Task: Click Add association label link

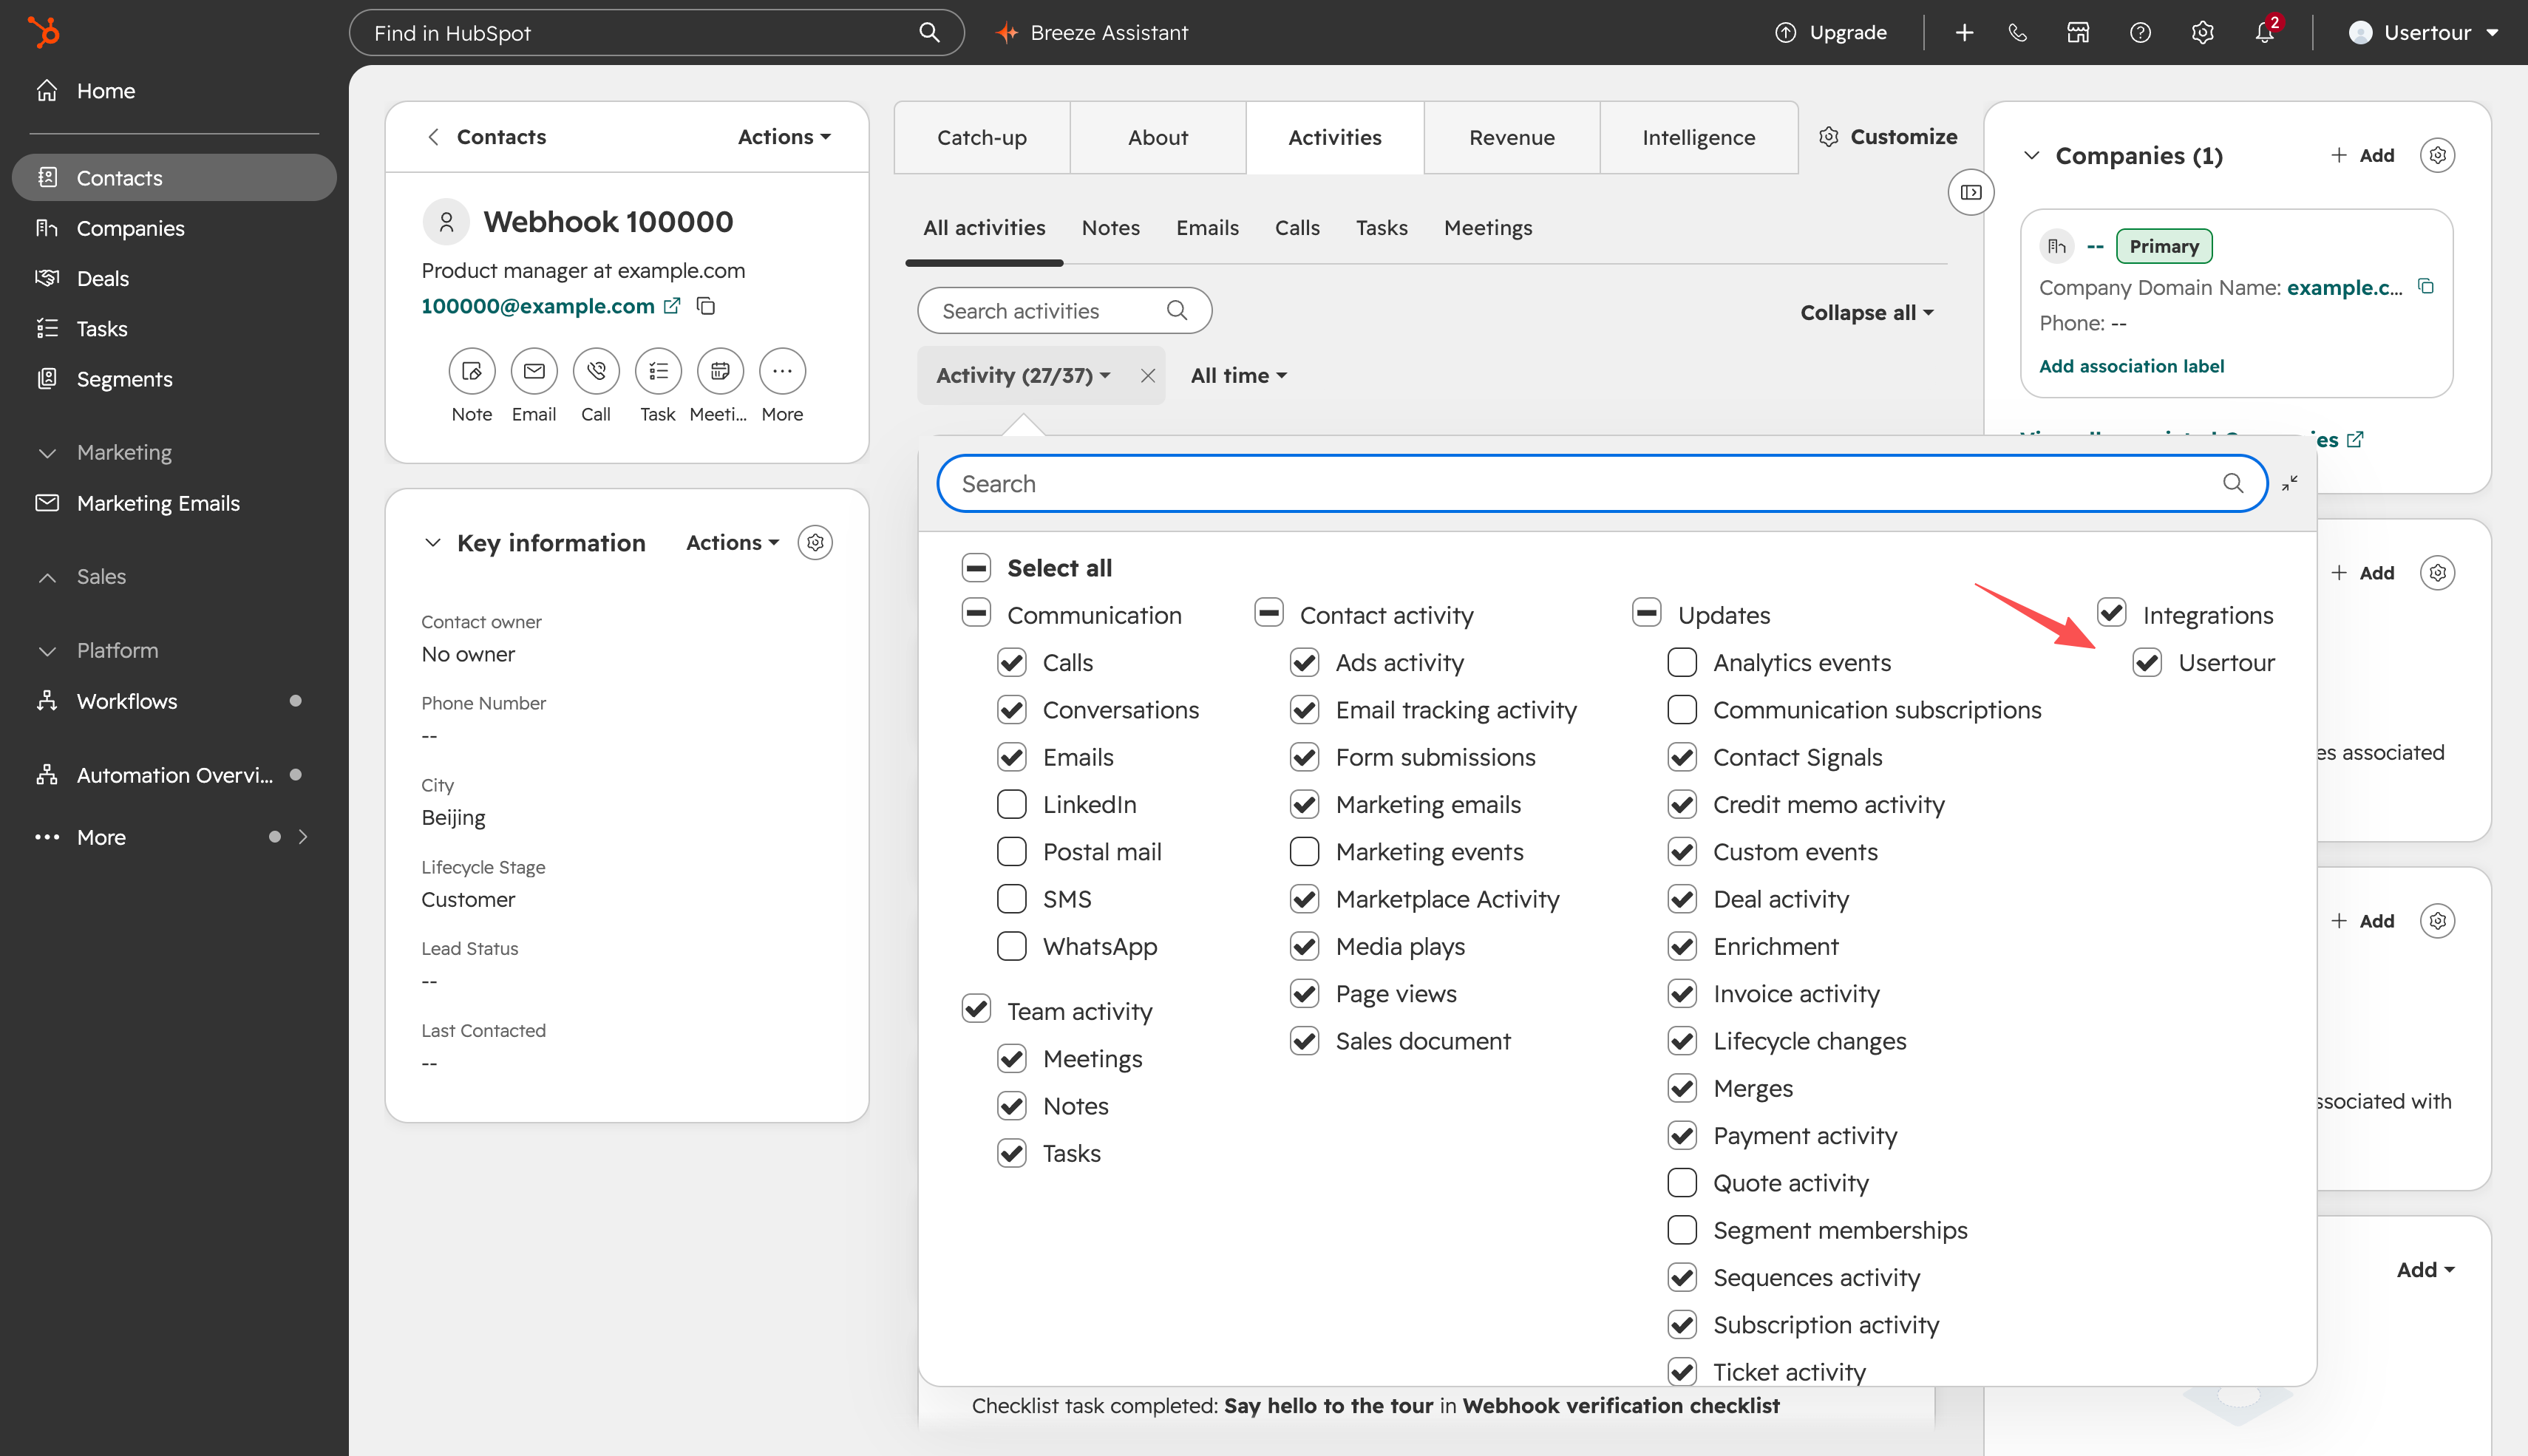Action: tap(2131, 366)
